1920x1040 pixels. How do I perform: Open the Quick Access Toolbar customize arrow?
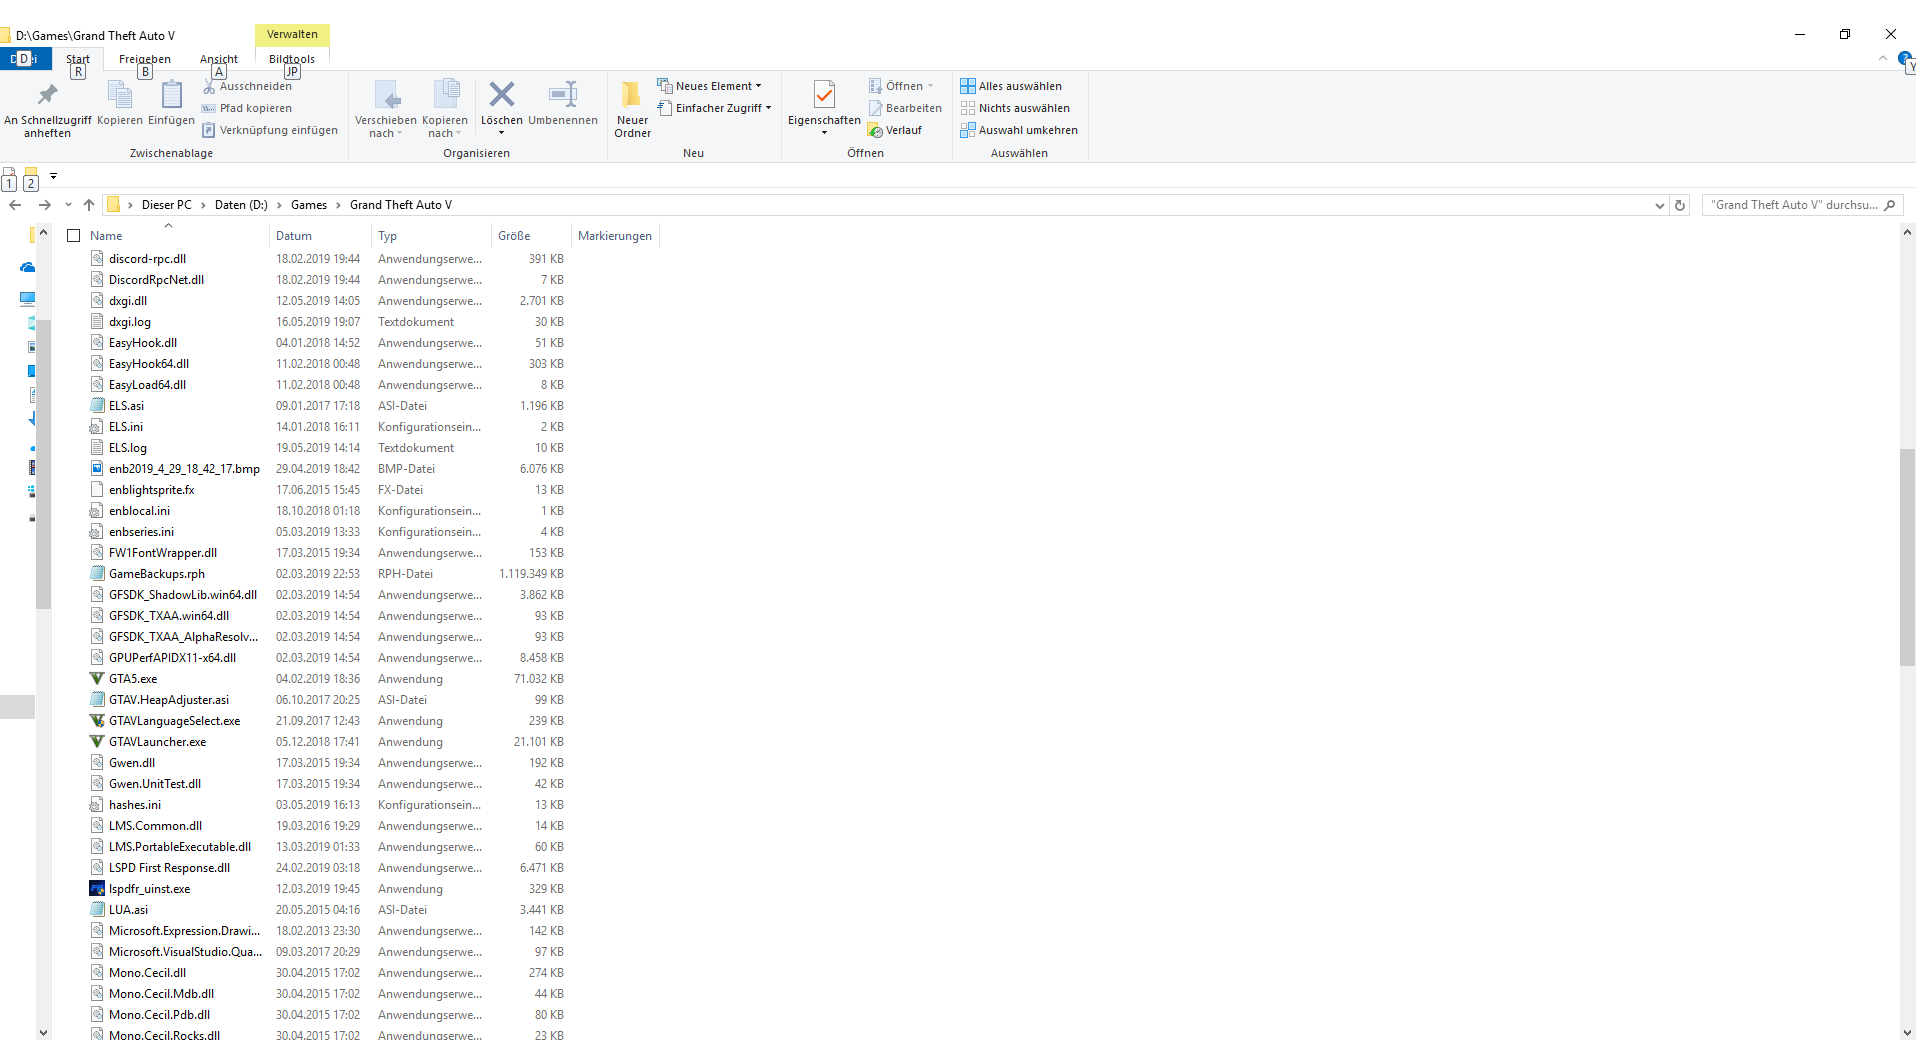tap(53, 176)
